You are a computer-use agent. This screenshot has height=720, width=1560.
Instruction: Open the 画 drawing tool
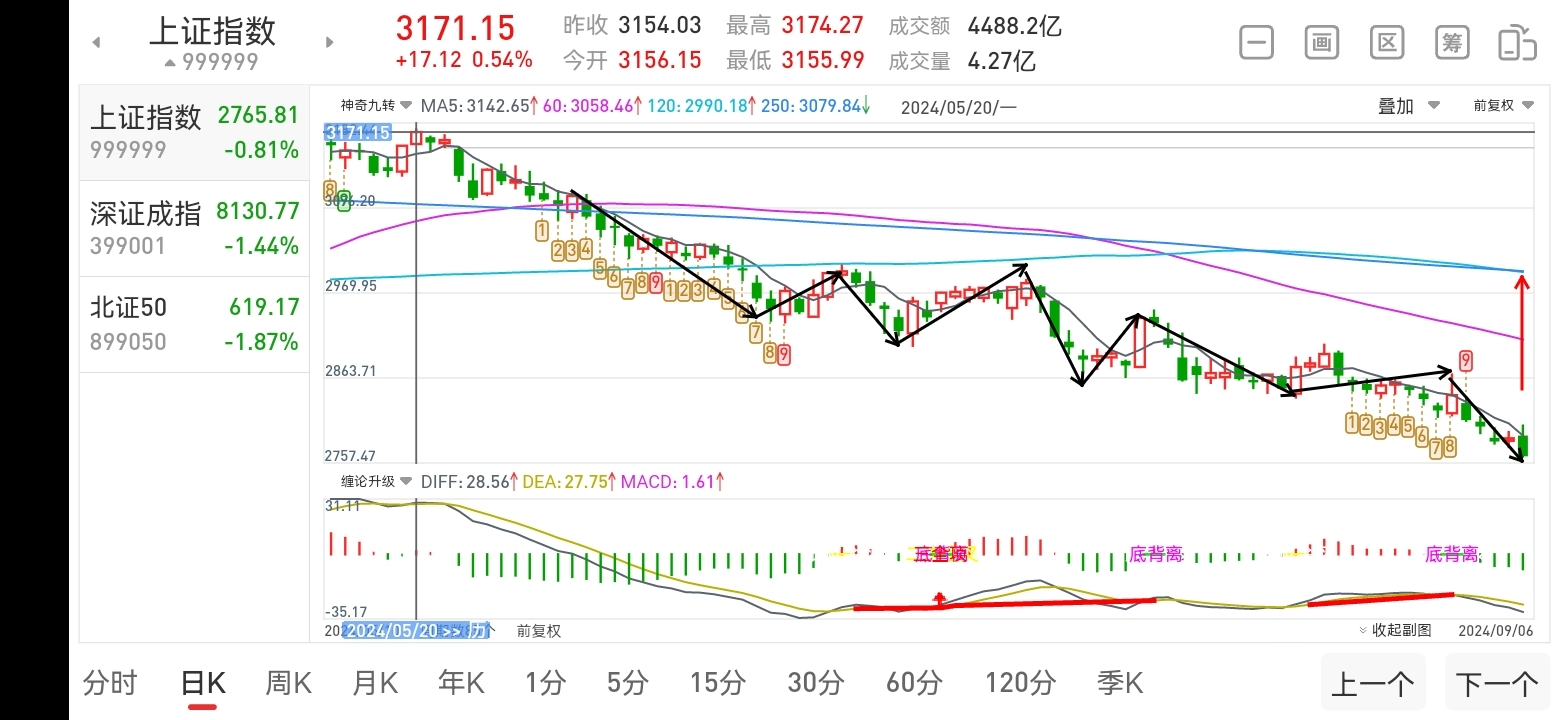click(x=1321, y=43)
